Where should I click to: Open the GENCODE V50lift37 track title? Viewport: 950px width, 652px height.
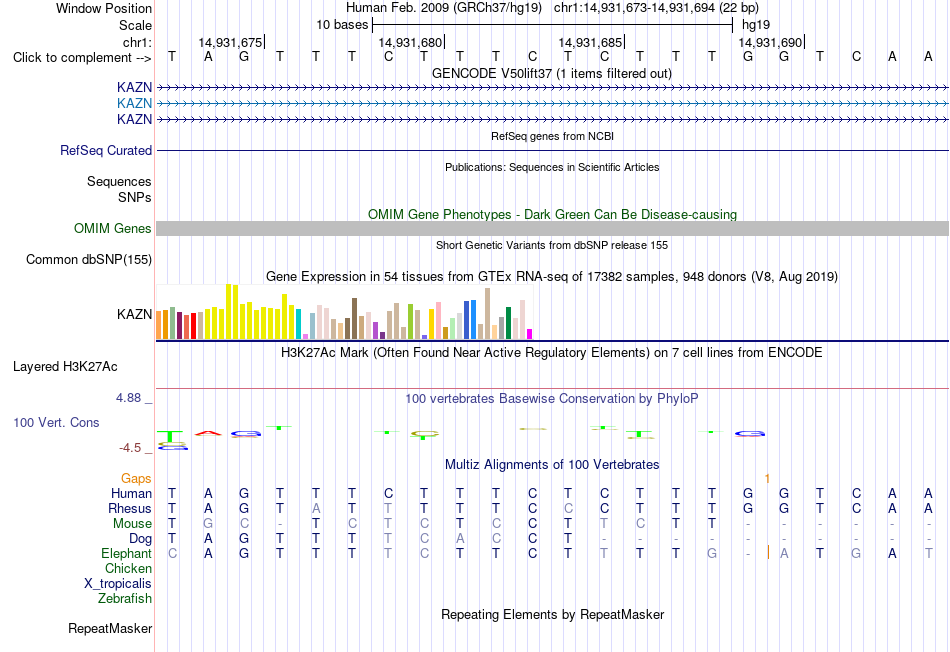551,73
